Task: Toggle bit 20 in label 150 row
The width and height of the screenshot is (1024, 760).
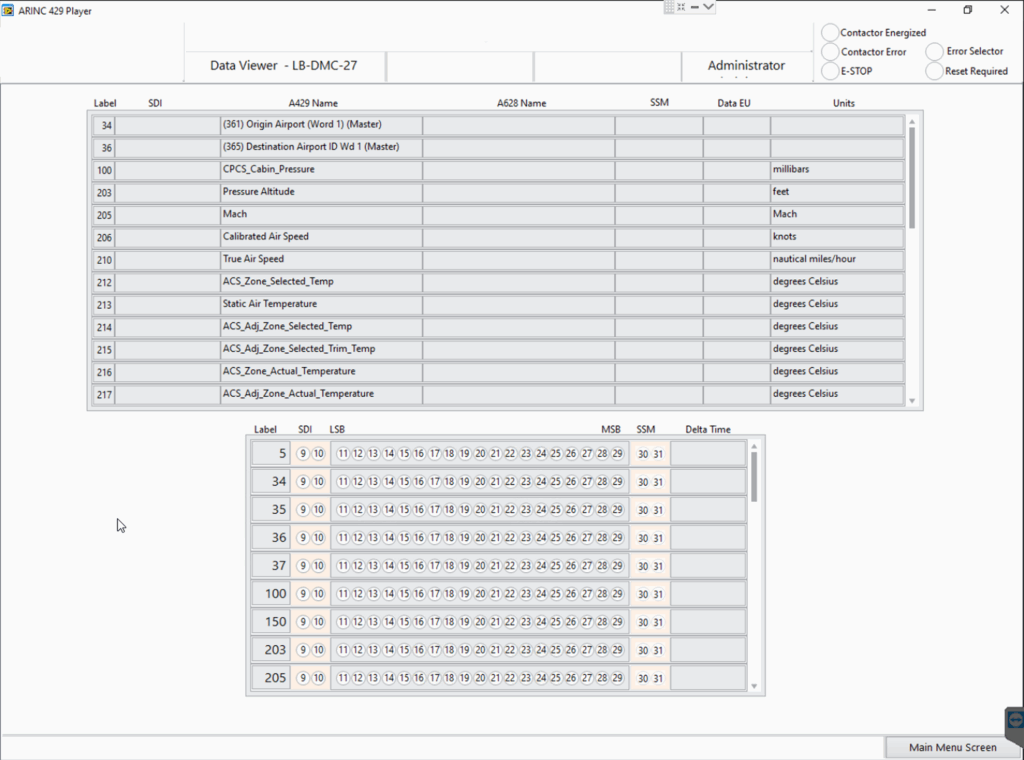Action: tap(480, 622)
